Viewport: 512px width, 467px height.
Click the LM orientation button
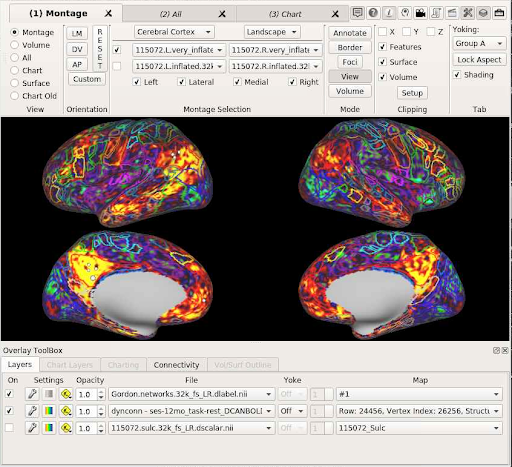pos(77,33)
